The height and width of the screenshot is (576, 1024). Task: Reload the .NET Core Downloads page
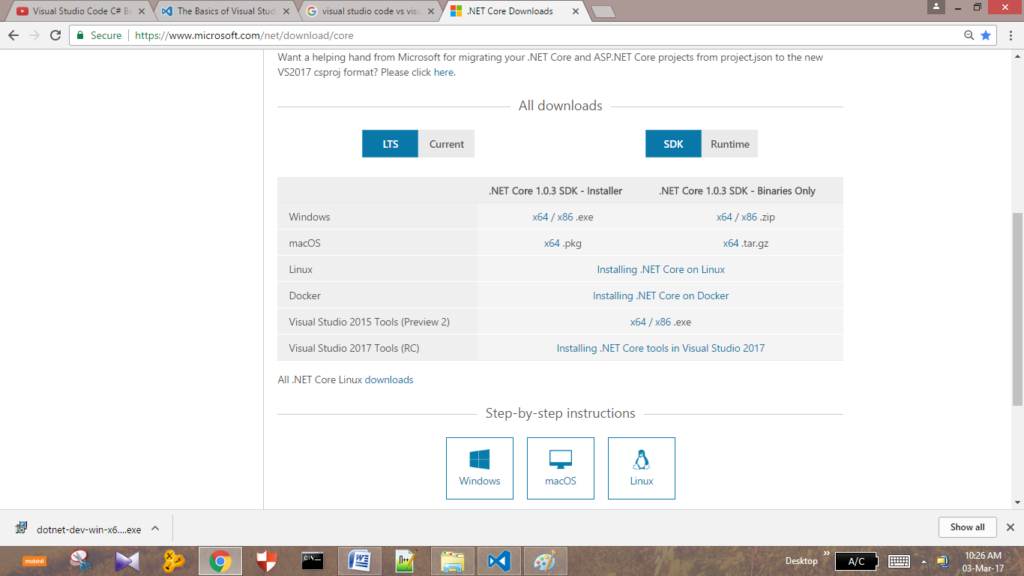click(x=56, y=35)
